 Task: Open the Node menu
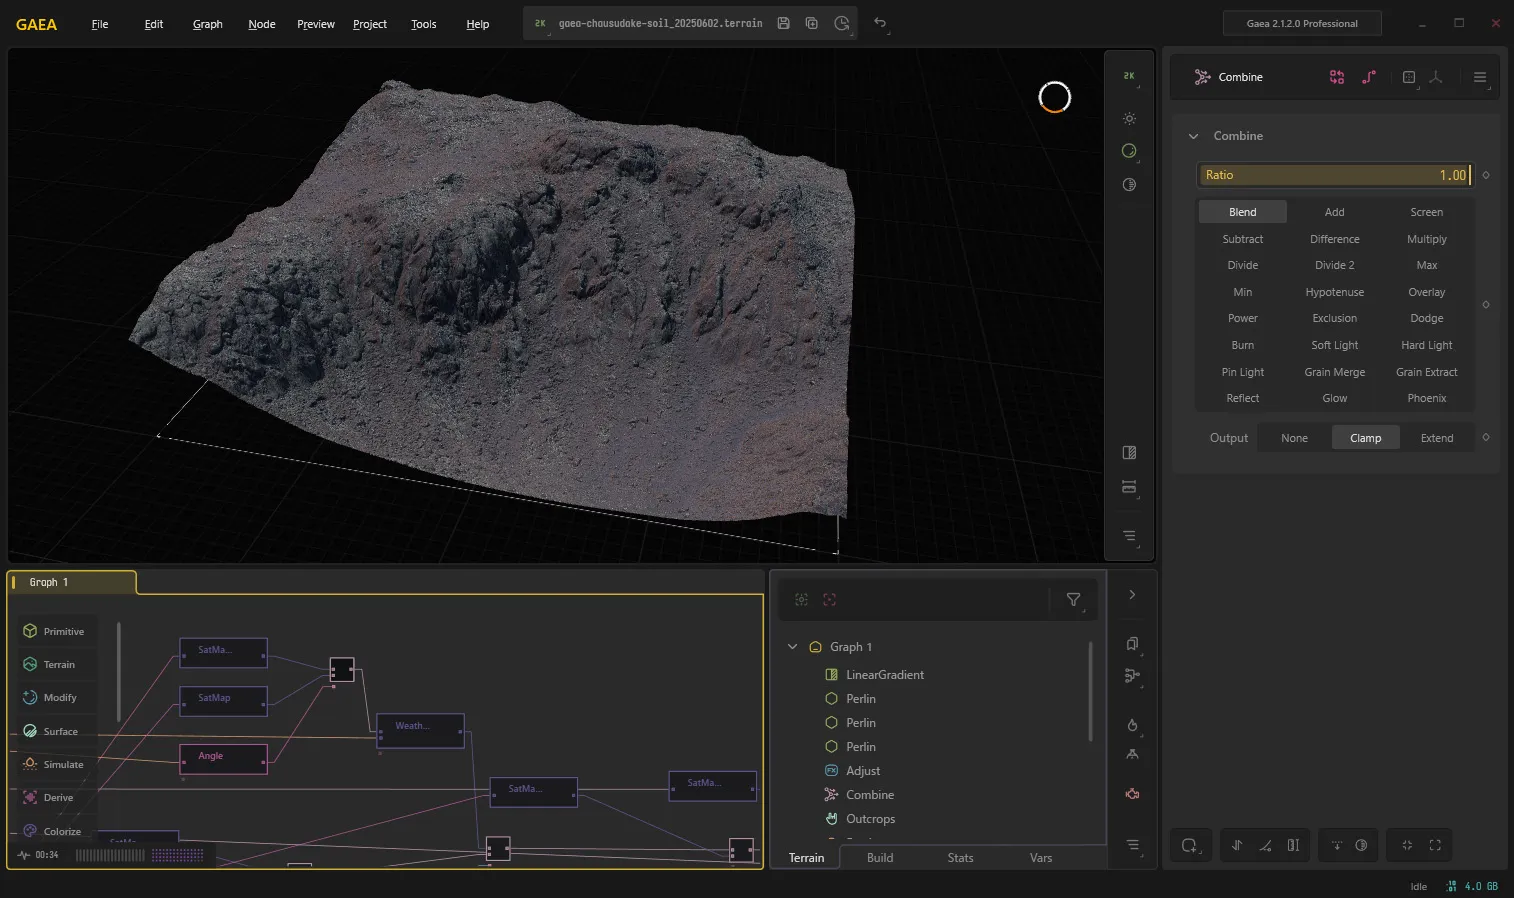tap(261, 24)
